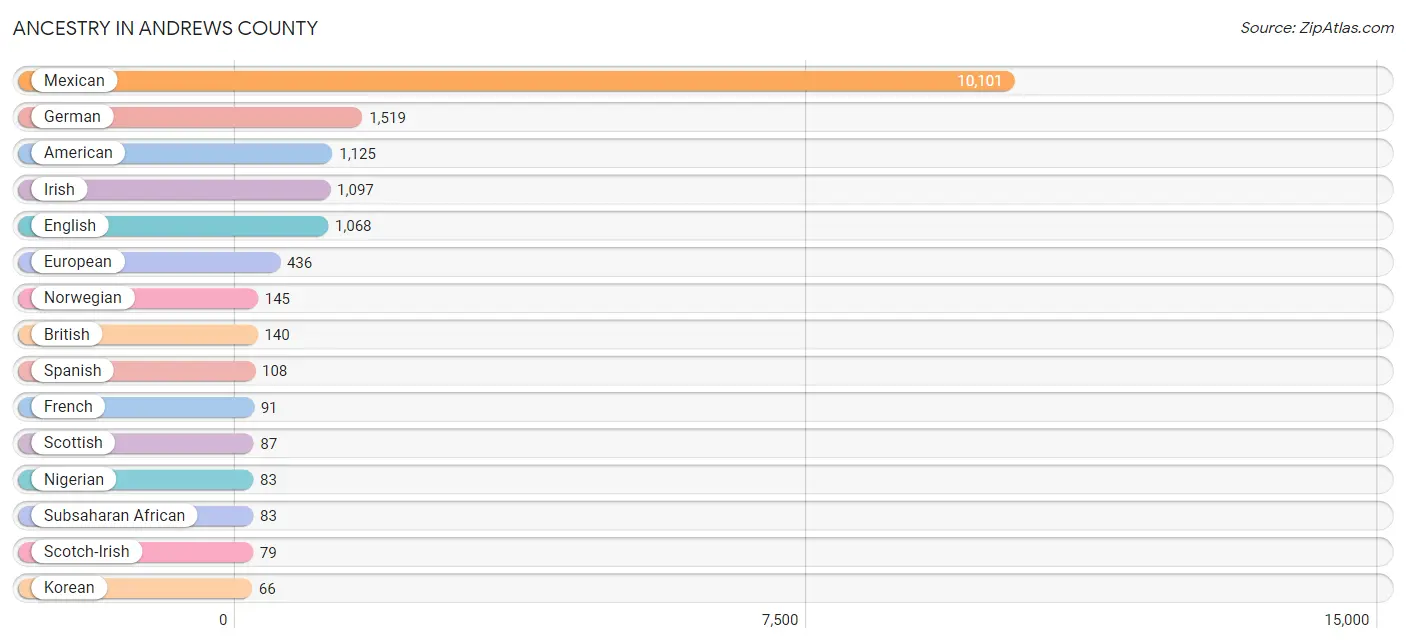
Task: Click the European bar label
Action: click(78, 262)
